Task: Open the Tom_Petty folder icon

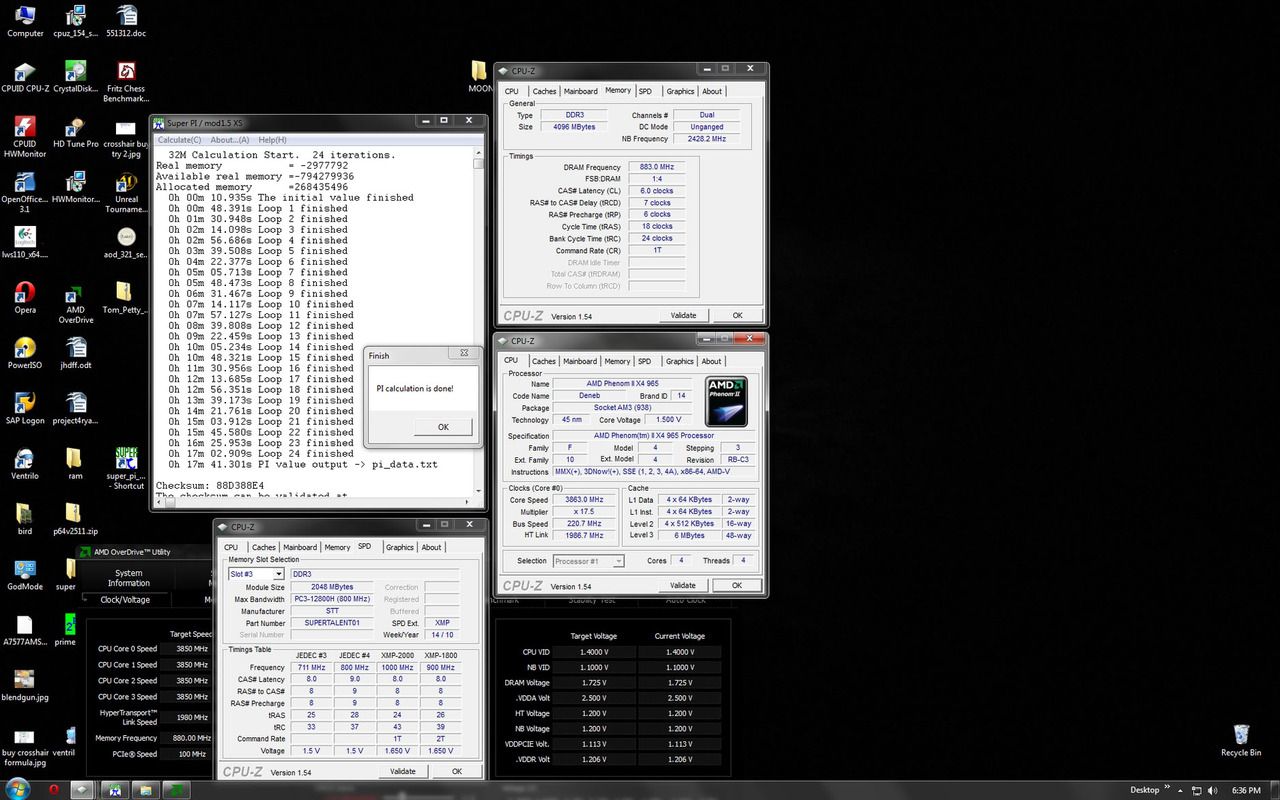Action: coord(126,298)
